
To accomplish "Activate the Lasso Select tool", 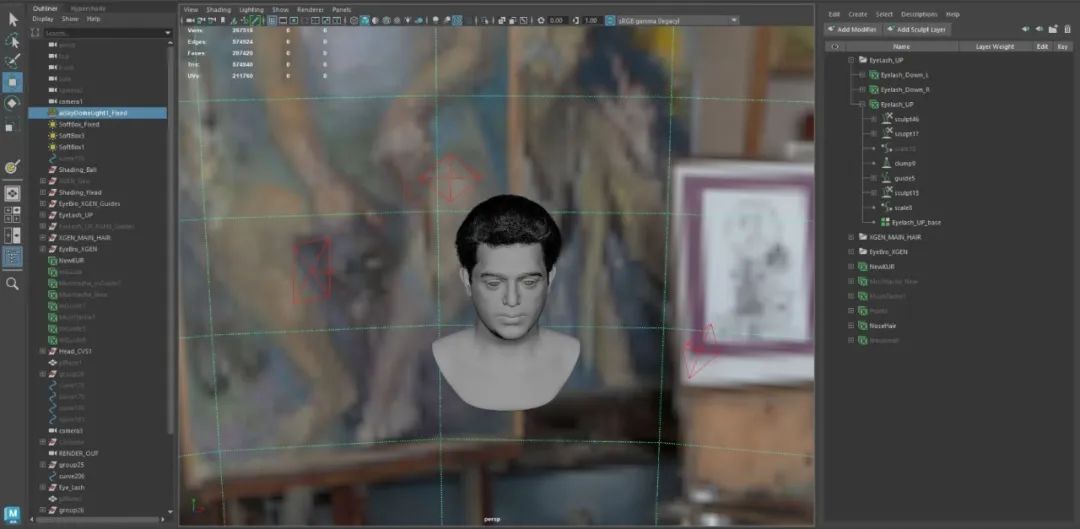I will (x=13, y=40).
